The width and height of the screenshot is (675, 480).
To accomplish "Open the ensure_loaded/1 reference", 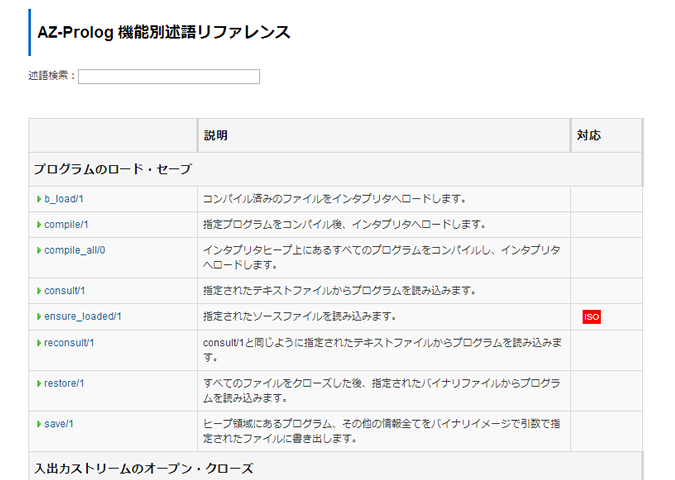I will pyautogui.click(x=83, y=316).
